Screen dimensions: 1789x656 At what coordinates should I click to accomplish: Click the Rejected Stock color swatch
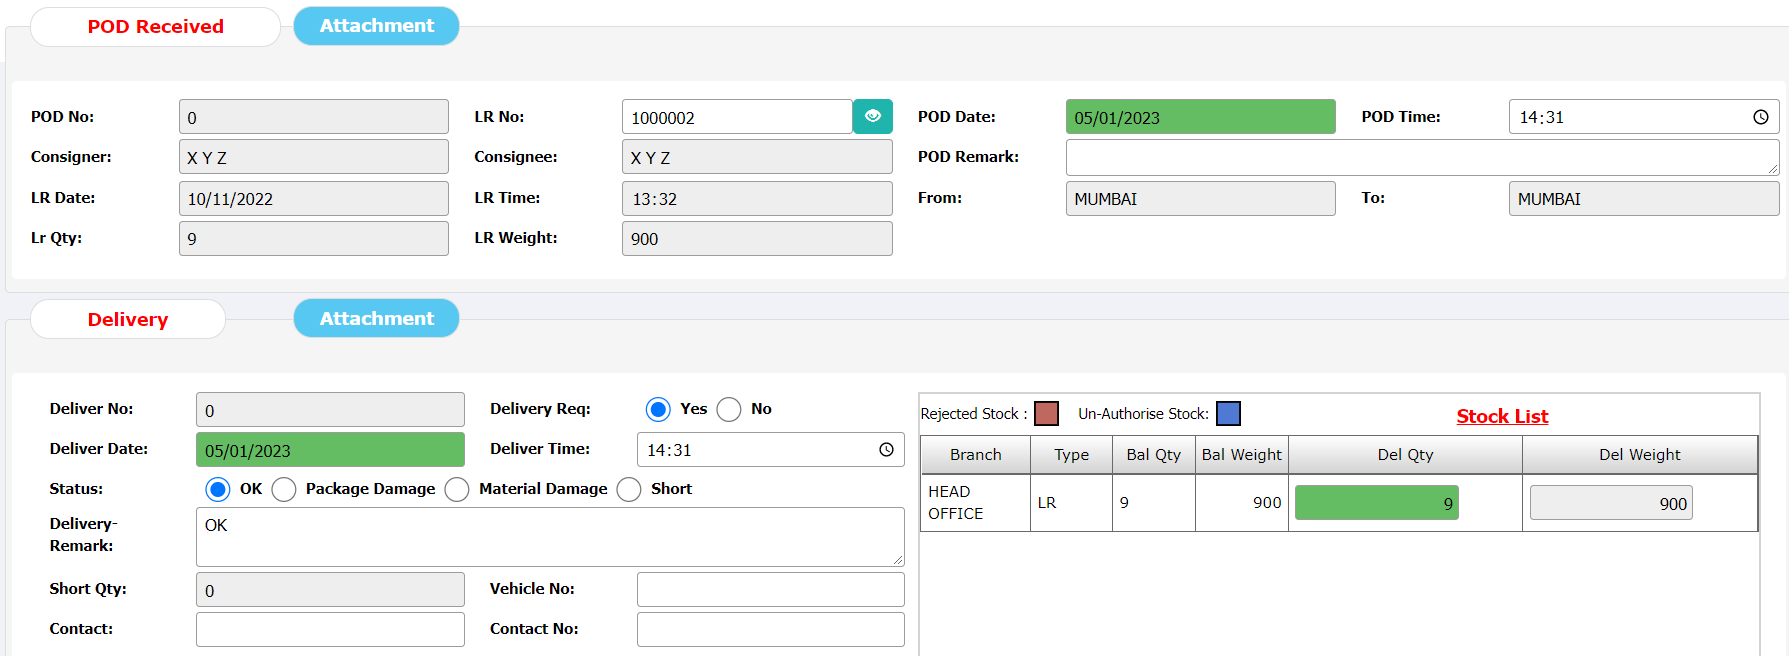(1046, 414)
